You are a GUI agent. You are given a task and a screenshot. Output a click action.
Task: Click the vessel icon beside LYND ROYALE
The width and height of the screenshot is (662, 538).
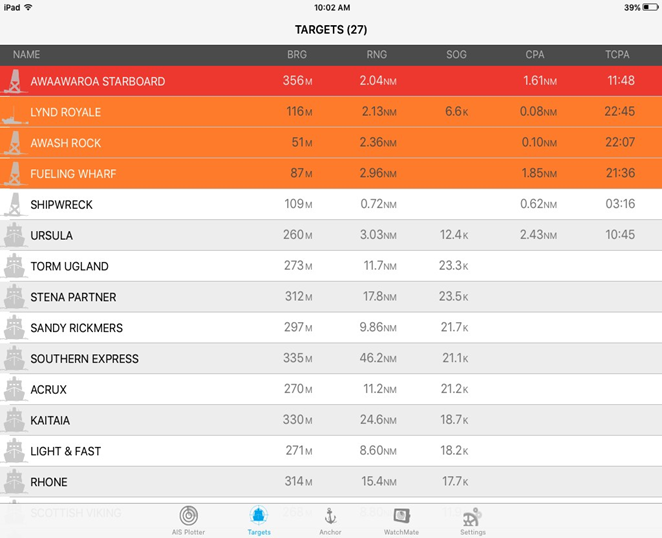click(x=15, y=115)
